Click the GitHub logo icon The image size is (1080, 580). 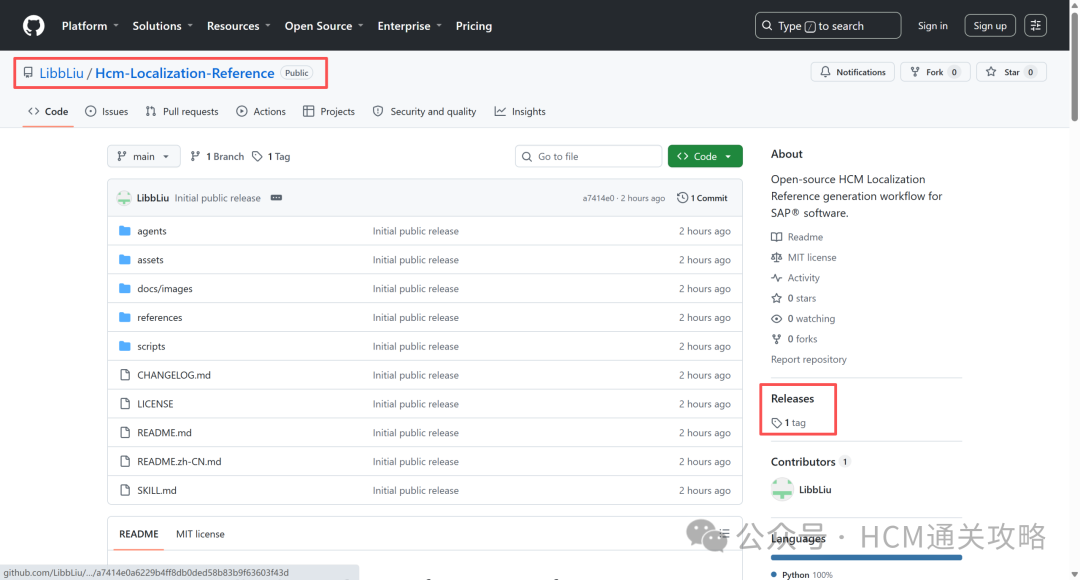33,25
